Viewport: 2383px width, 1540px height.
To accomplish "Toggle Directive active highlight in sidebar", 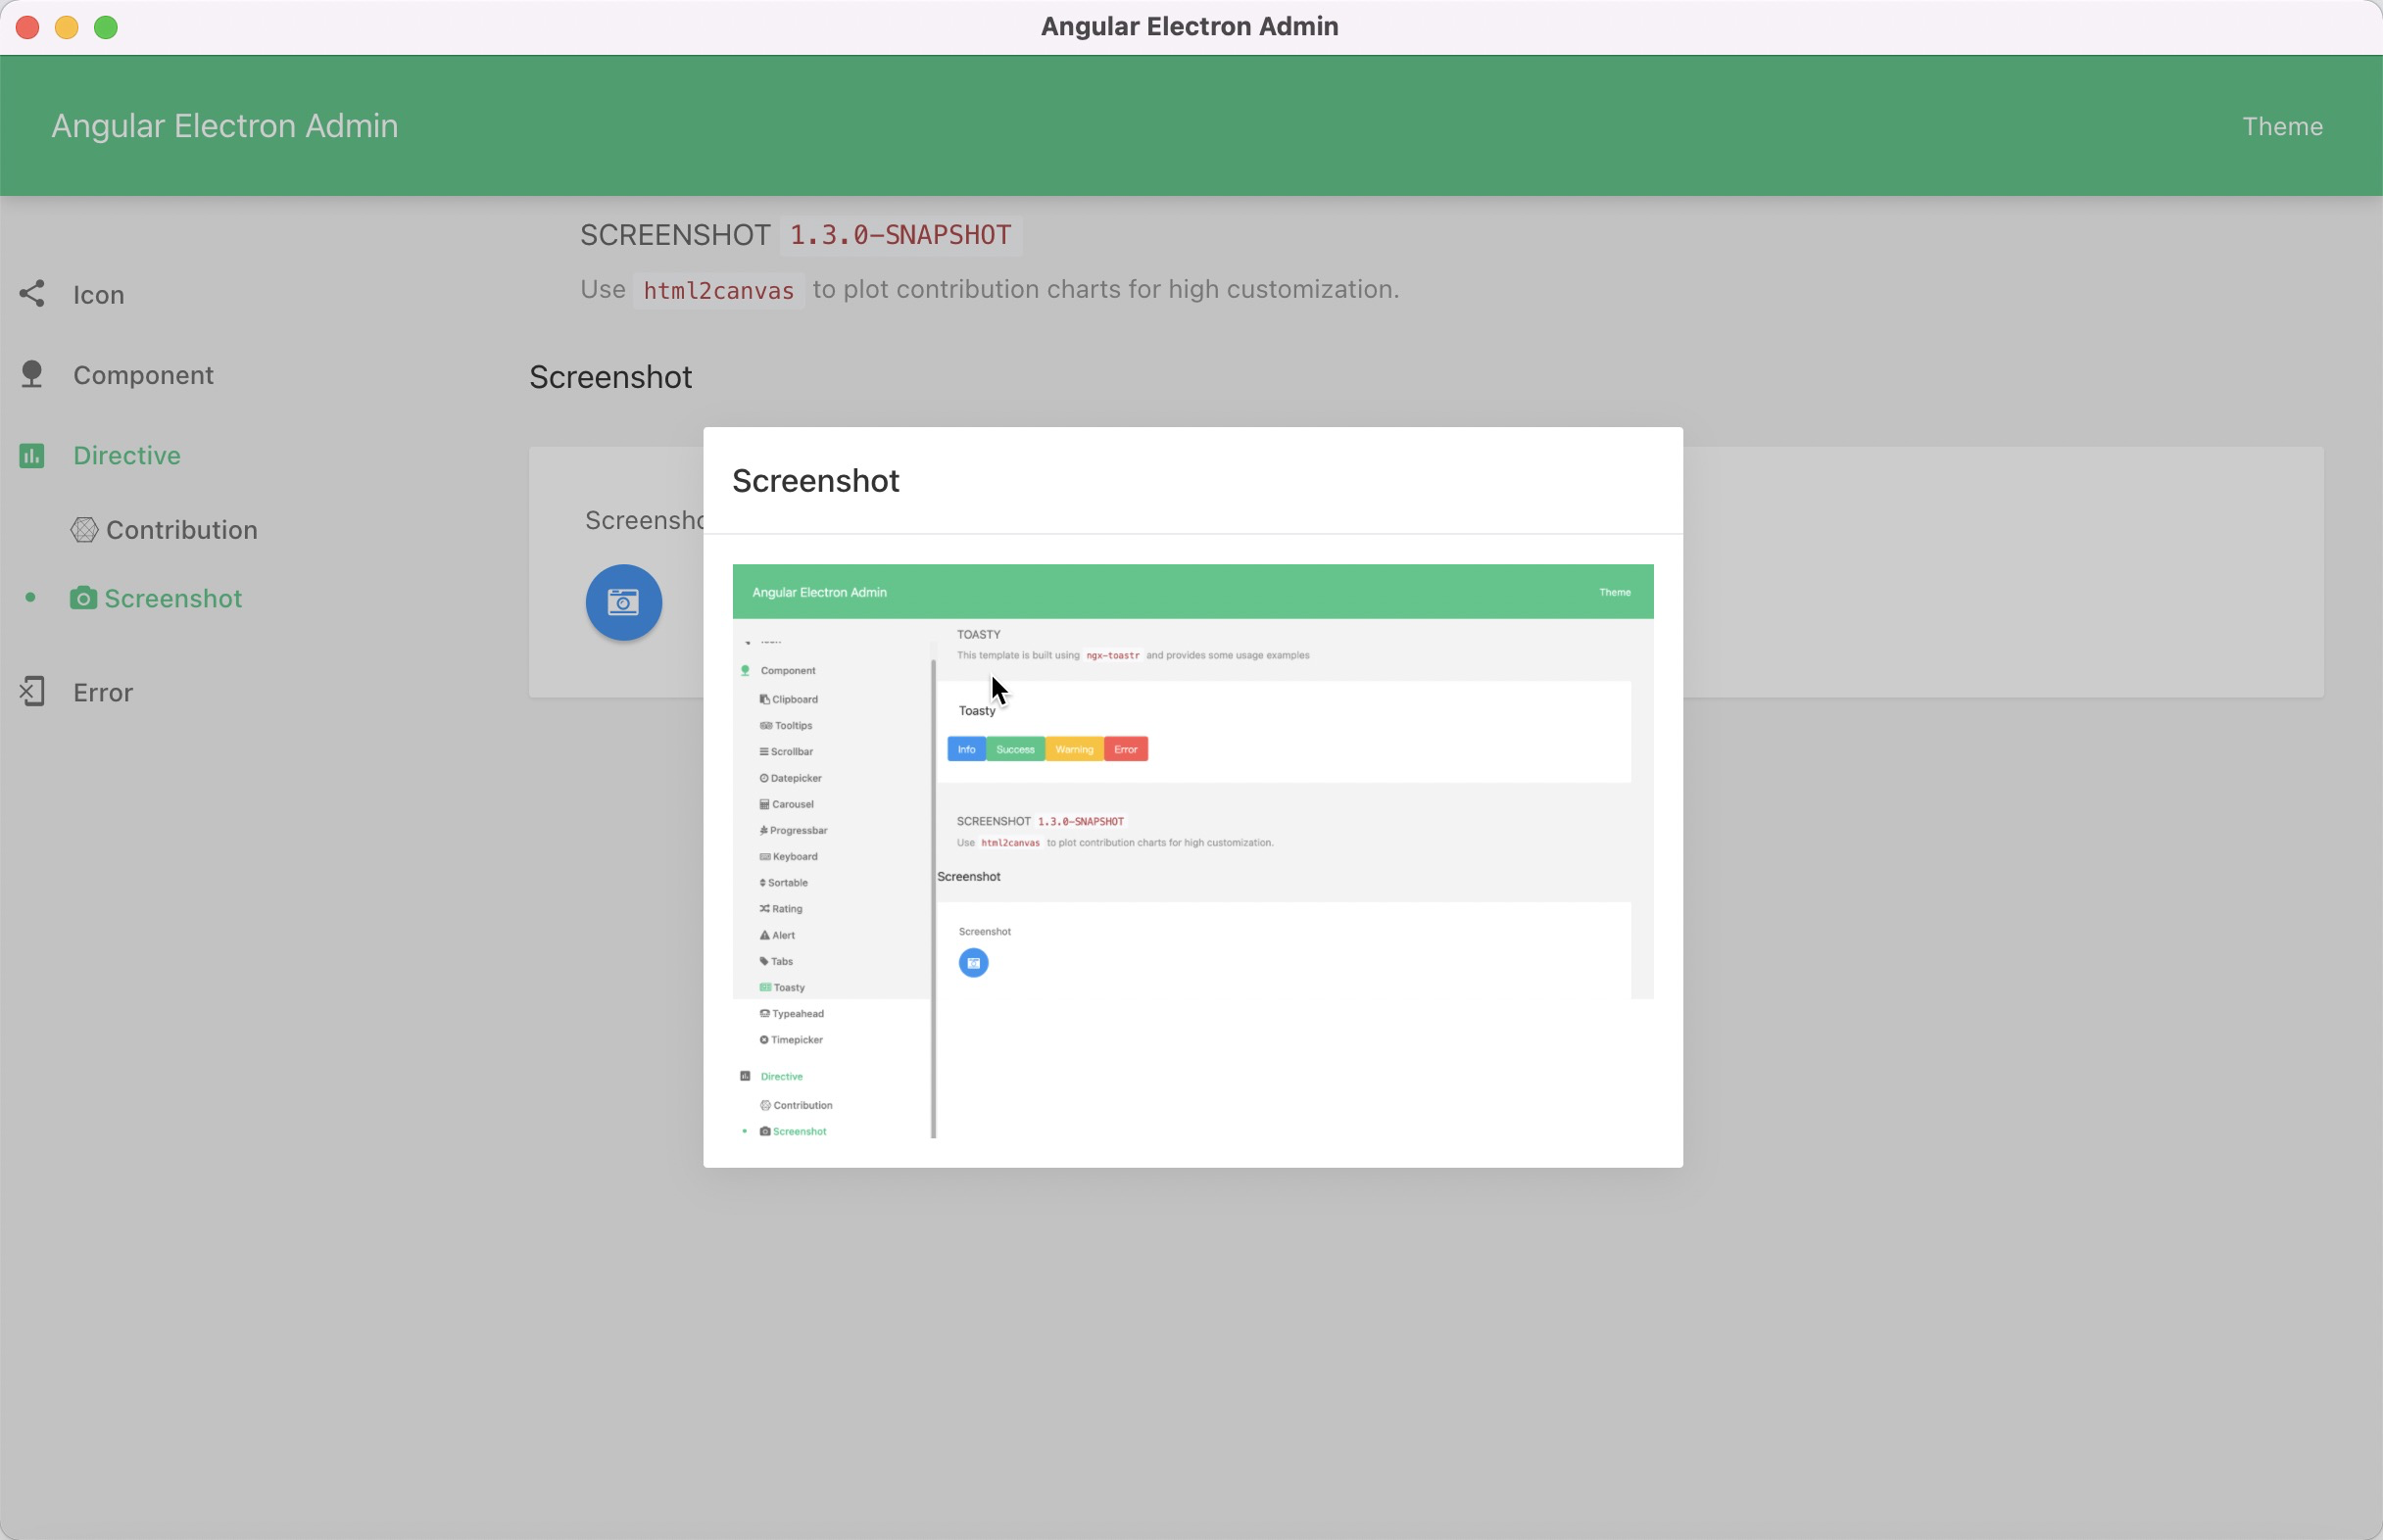I will (126, 454).
